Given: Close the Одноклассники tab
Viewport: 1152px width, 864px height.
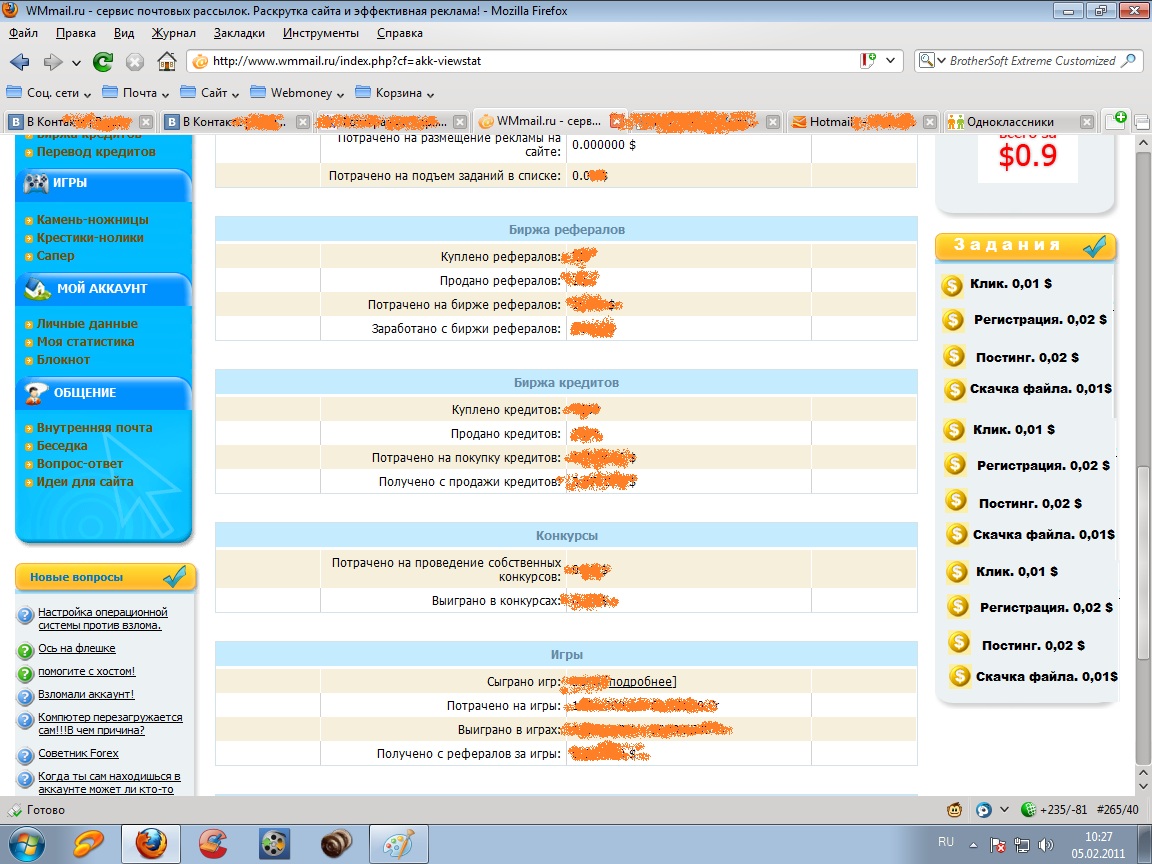Looking at the screenshot, I should (1087, 122).
